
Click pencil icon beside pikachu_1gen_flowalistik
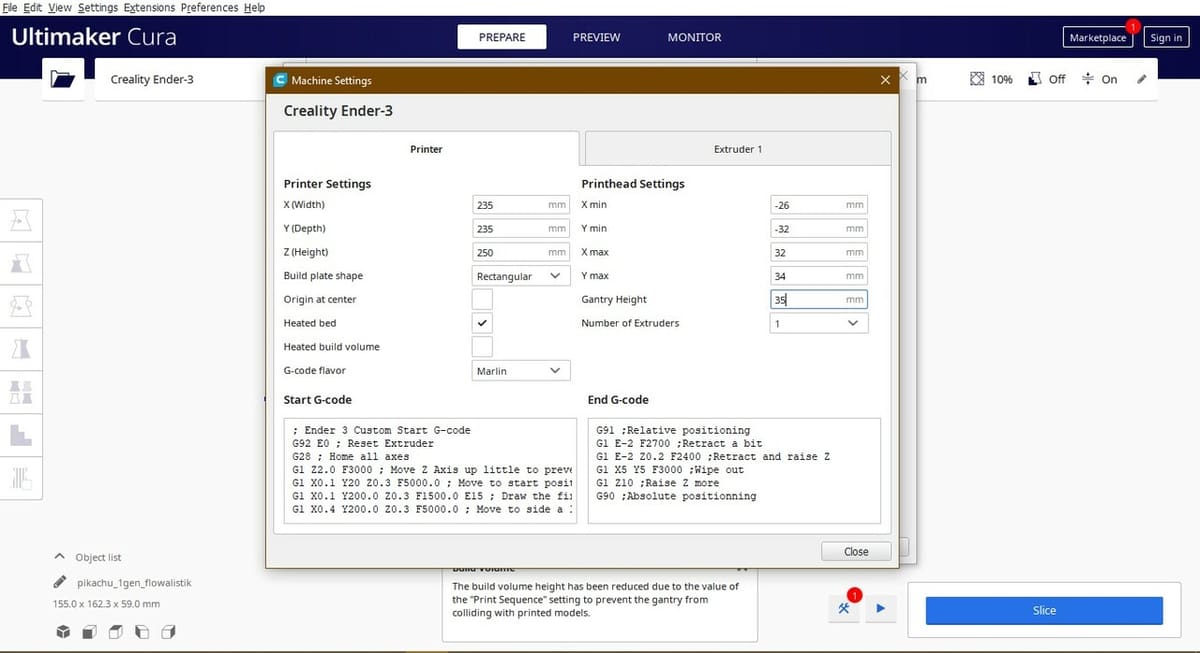(x=60, y=582)
